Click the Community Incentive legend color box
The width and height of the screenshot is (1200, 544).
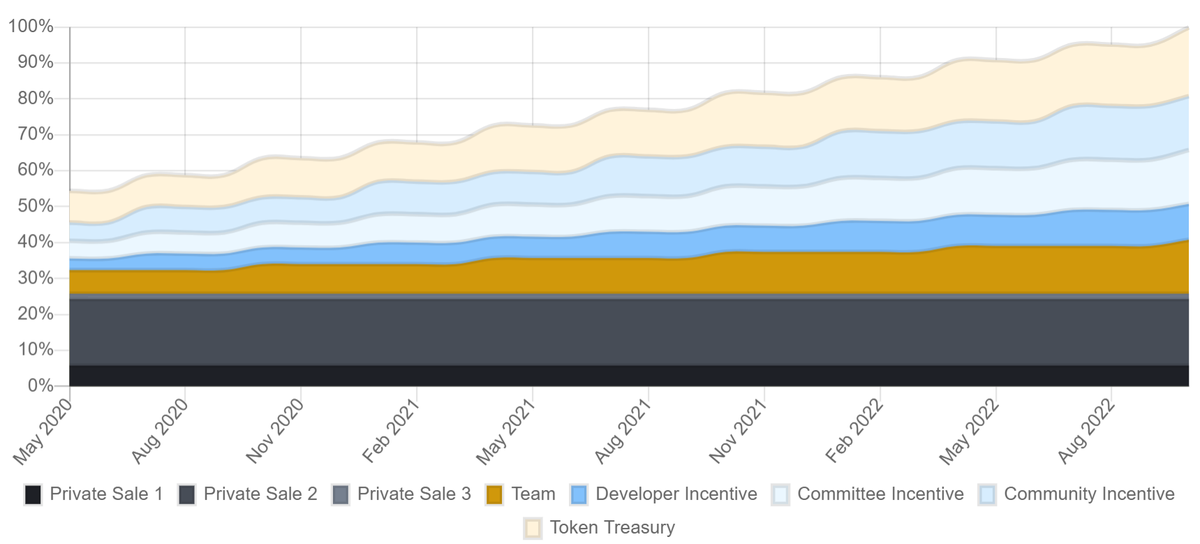coord(988,494)
